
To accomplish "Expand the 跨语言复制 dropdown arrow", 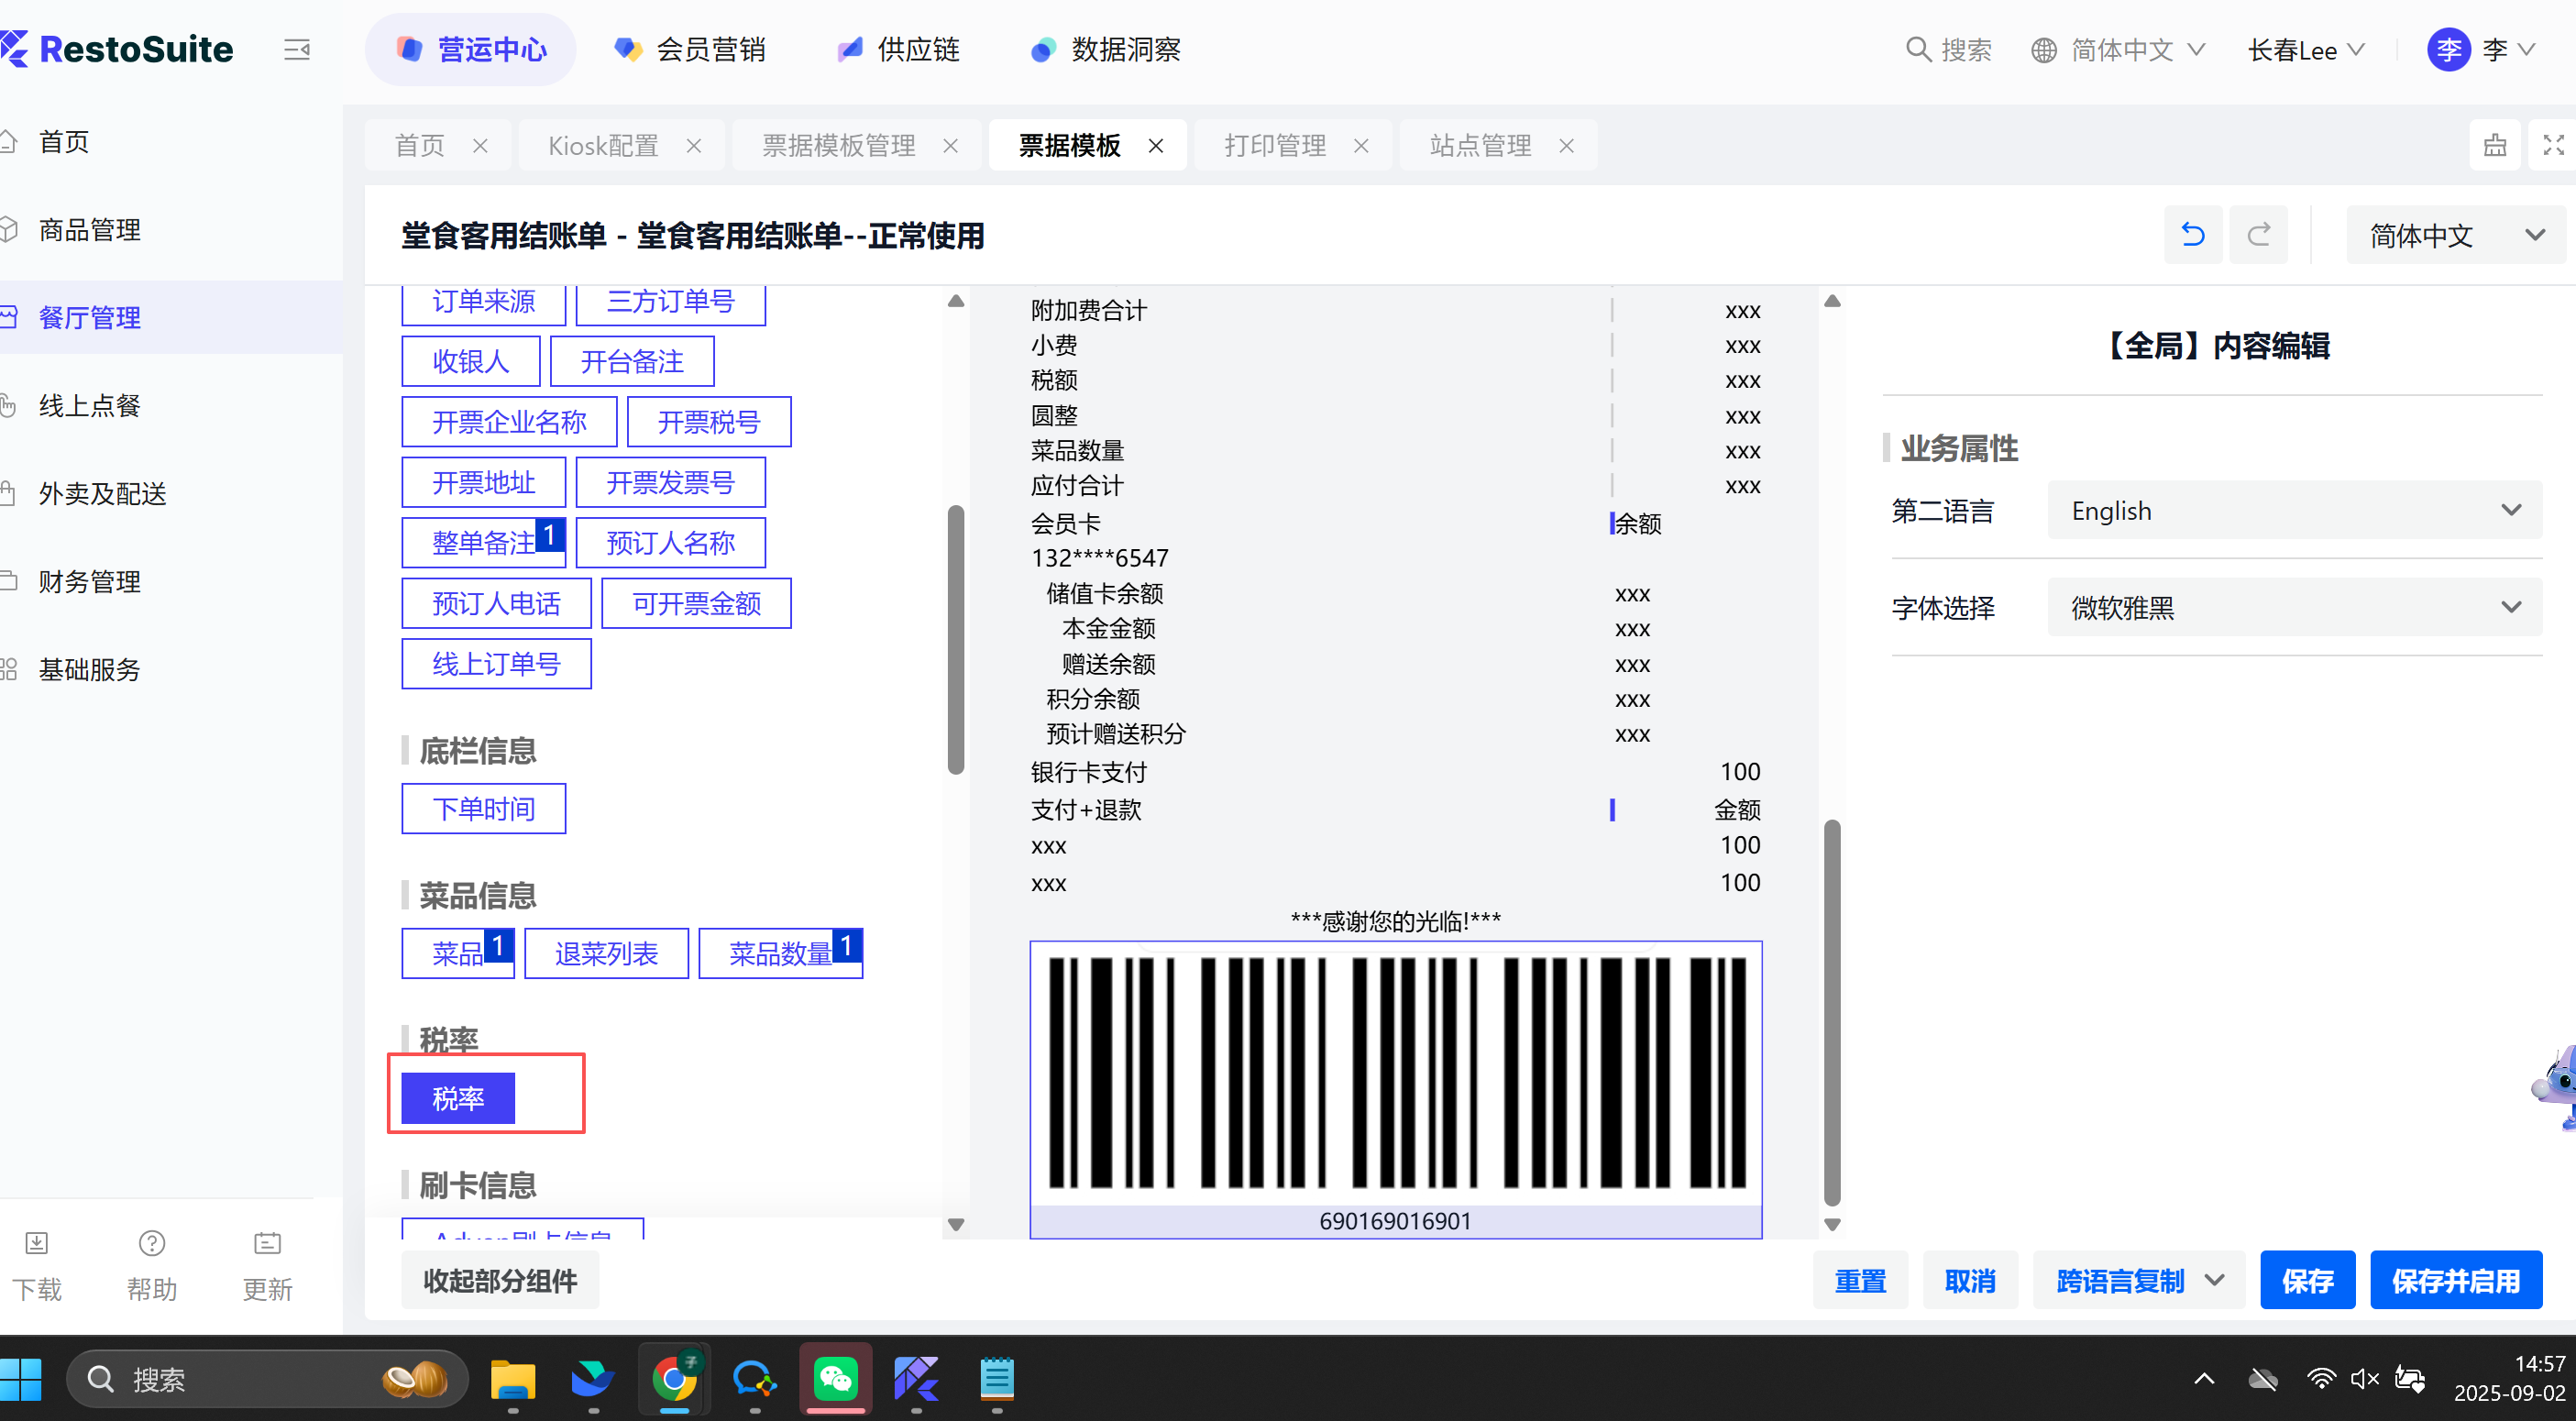I will coord(2215,1280).
